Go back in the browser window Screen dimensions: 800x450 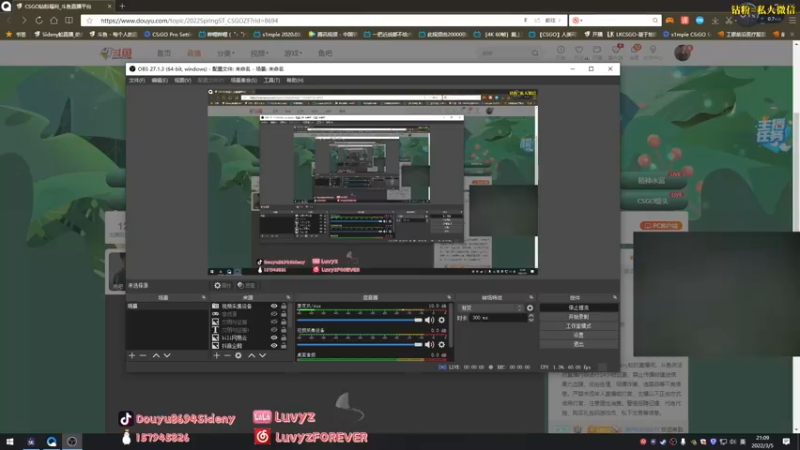point(9,20)
